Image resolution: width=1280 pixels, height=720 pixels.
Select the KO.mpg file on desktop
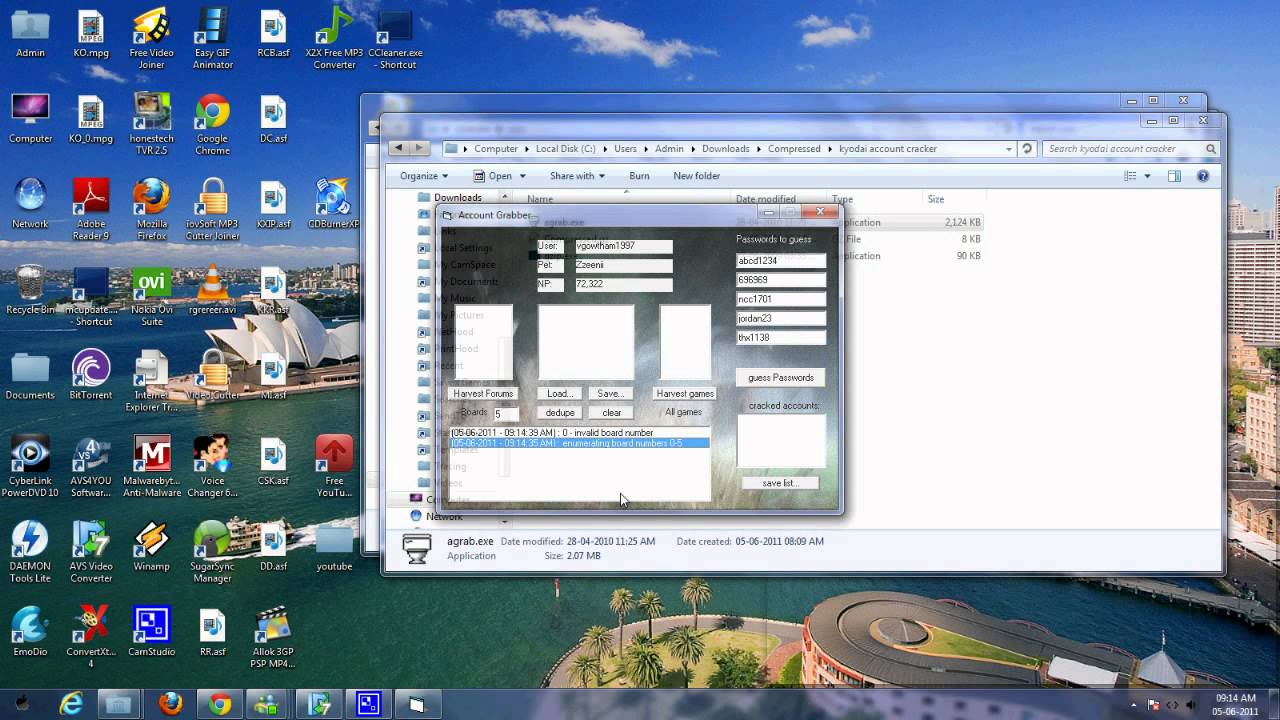tap(91, 33)
